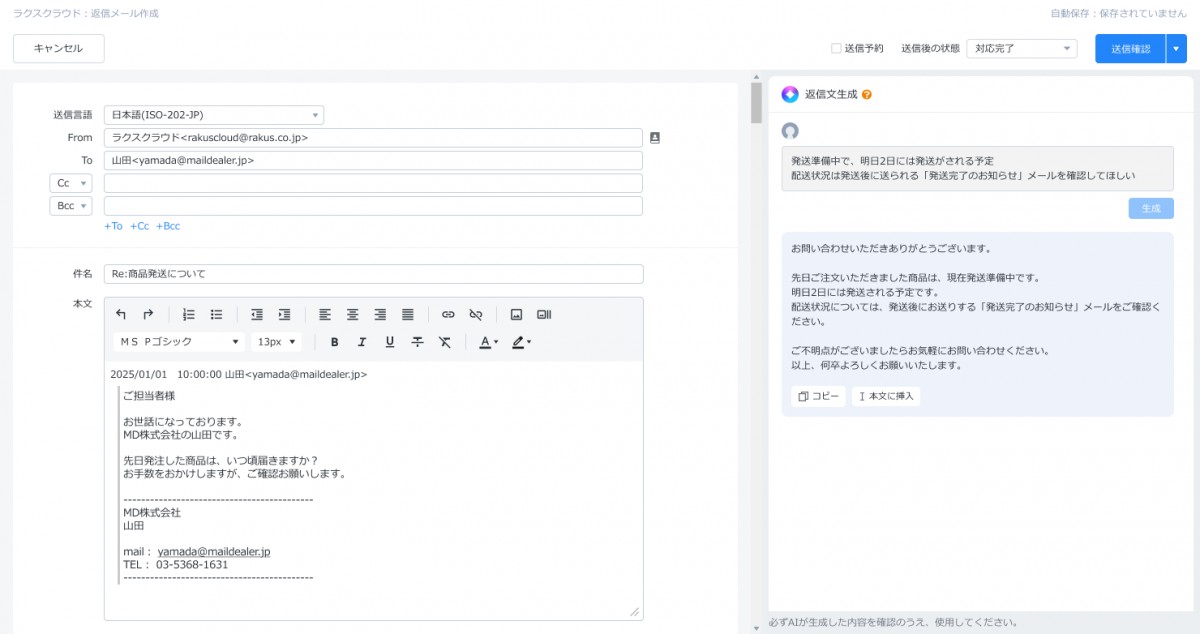1200x634 pixels.
Task: Expand the 送信後の状態 対応完了 dropdown
Action: click(1021, 48)
